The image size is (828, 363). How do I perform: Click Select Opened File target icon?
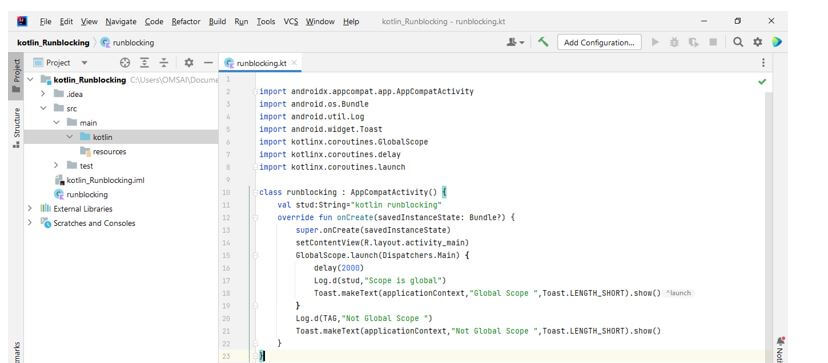pos(125,63)
